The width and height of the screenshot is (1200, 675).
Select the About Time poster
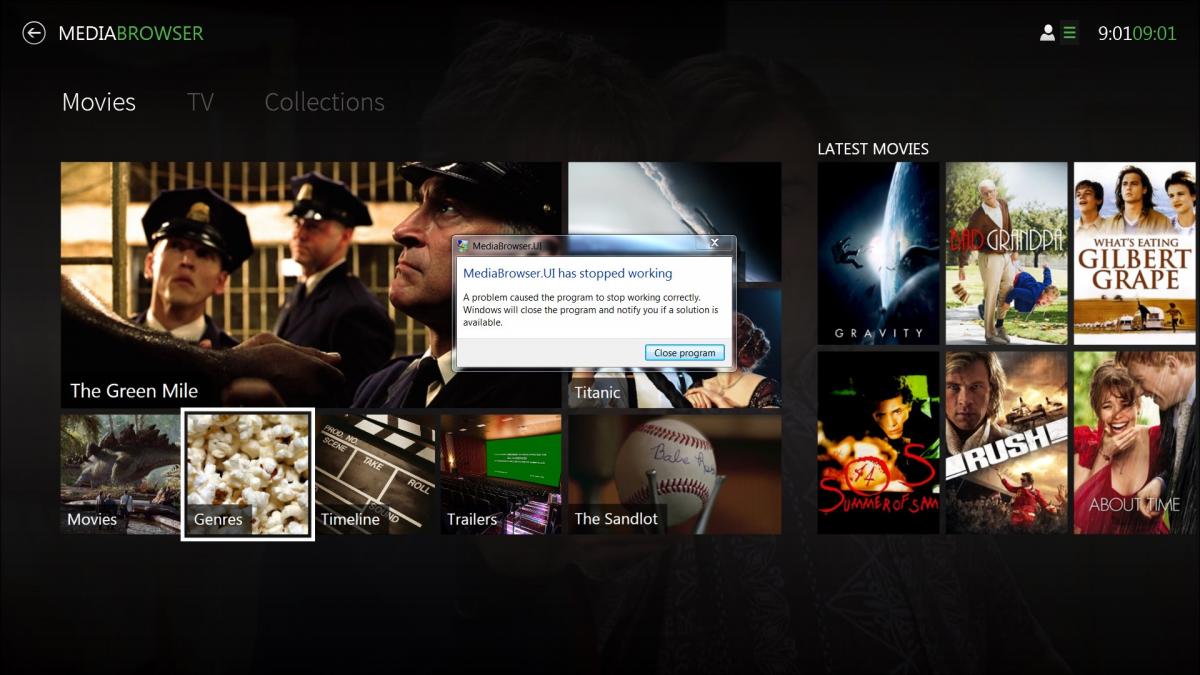click(x=1135, y=442)
